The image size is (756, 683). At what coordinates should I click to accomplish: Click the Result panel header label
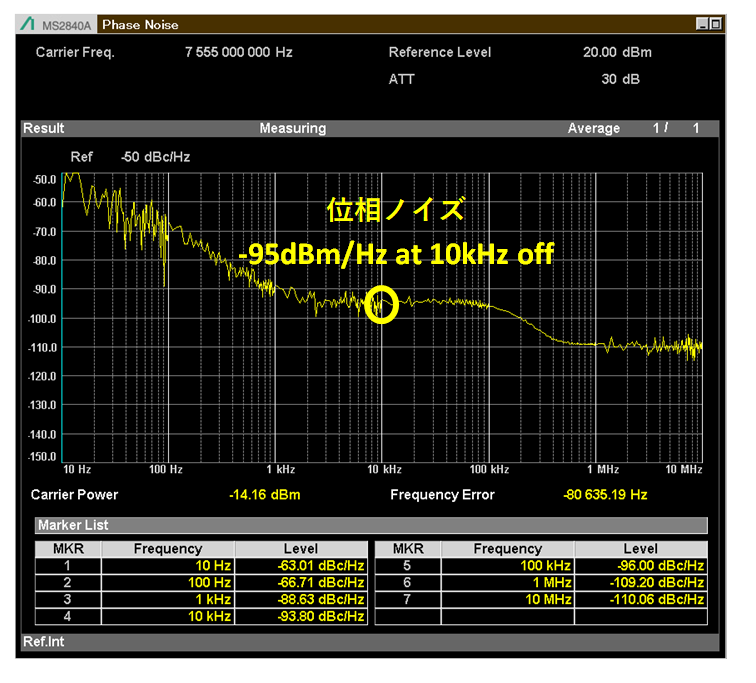tap(44, 128)
